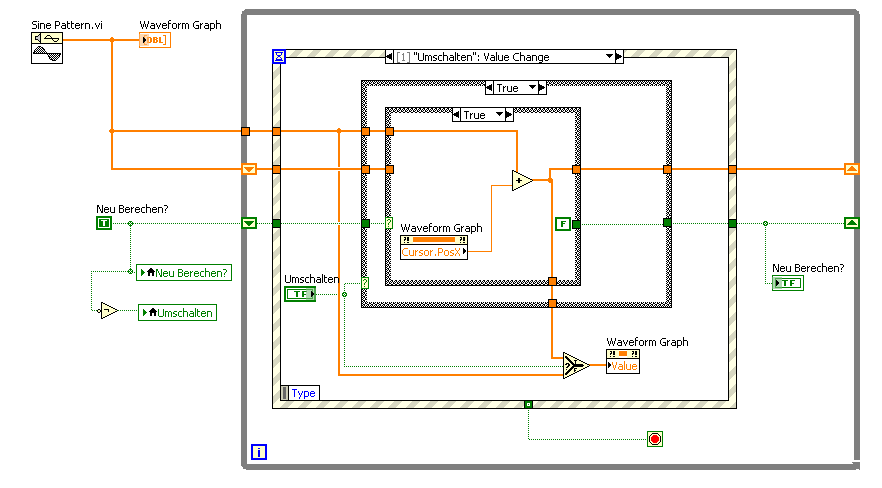Select the orange right shift register
882x488 pixels.
tap(852, 169)
